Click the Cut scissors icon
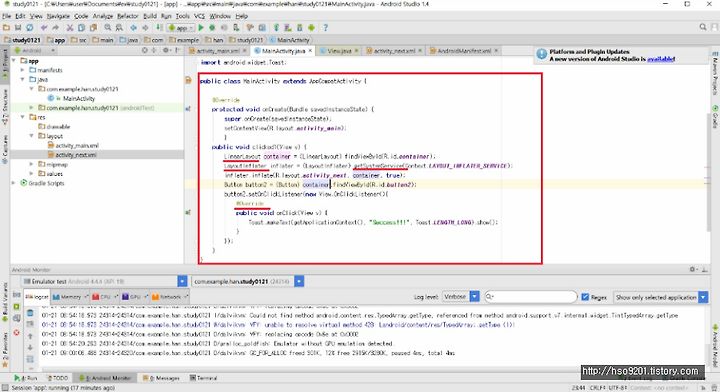The height and width of the screenshot is (392, 720). 70,28
